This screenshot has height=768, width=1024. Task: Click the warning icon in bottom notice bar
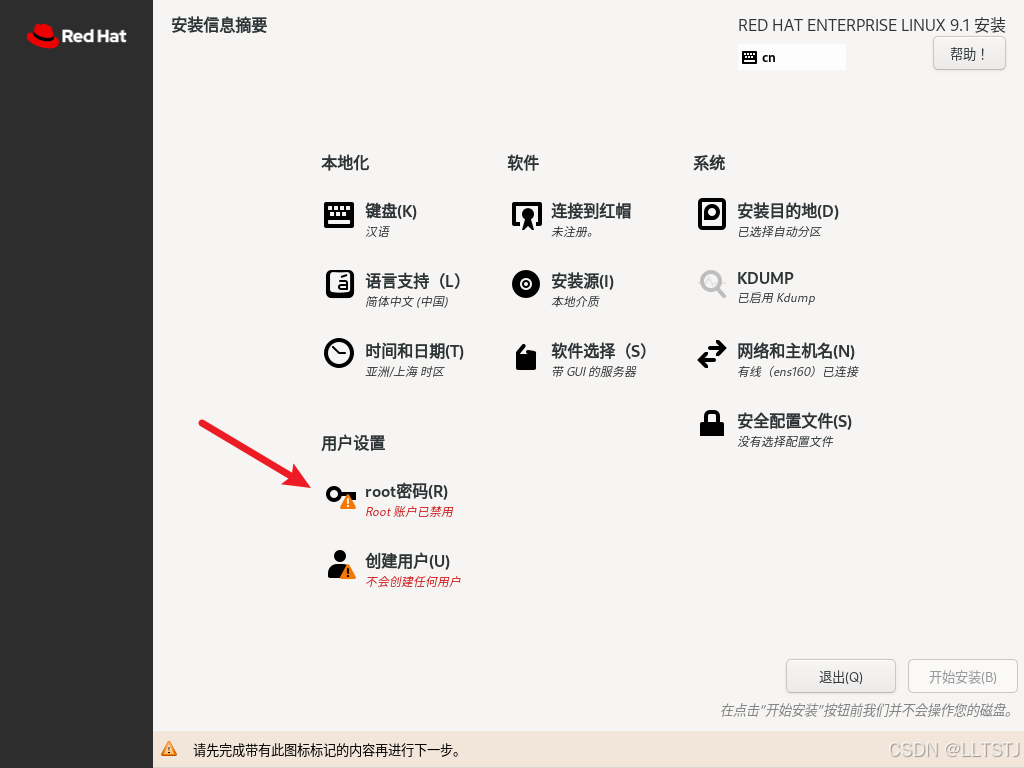[x=169, y=749]
